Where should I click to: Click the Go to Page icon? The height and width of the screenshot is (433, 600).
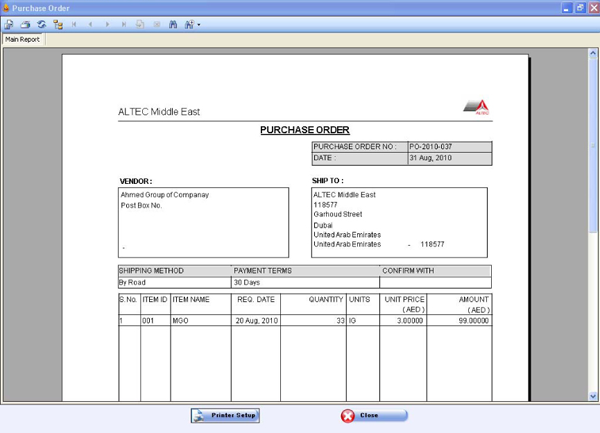(140, 24)
